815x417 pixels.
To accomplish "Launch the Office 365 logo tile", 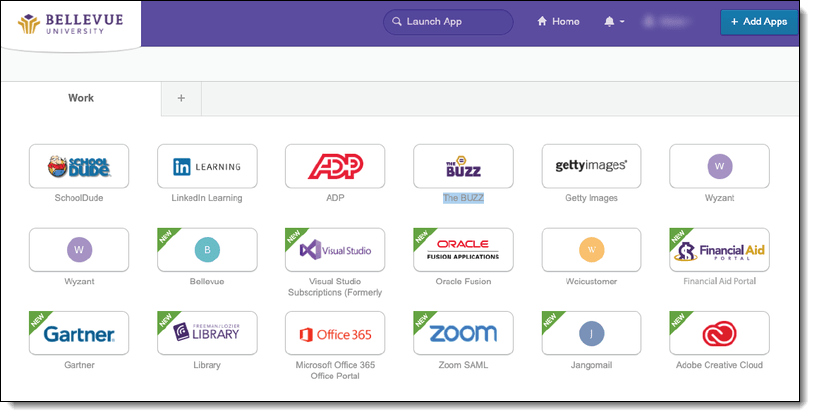I will pyautogui.click(x=335, y=333).
